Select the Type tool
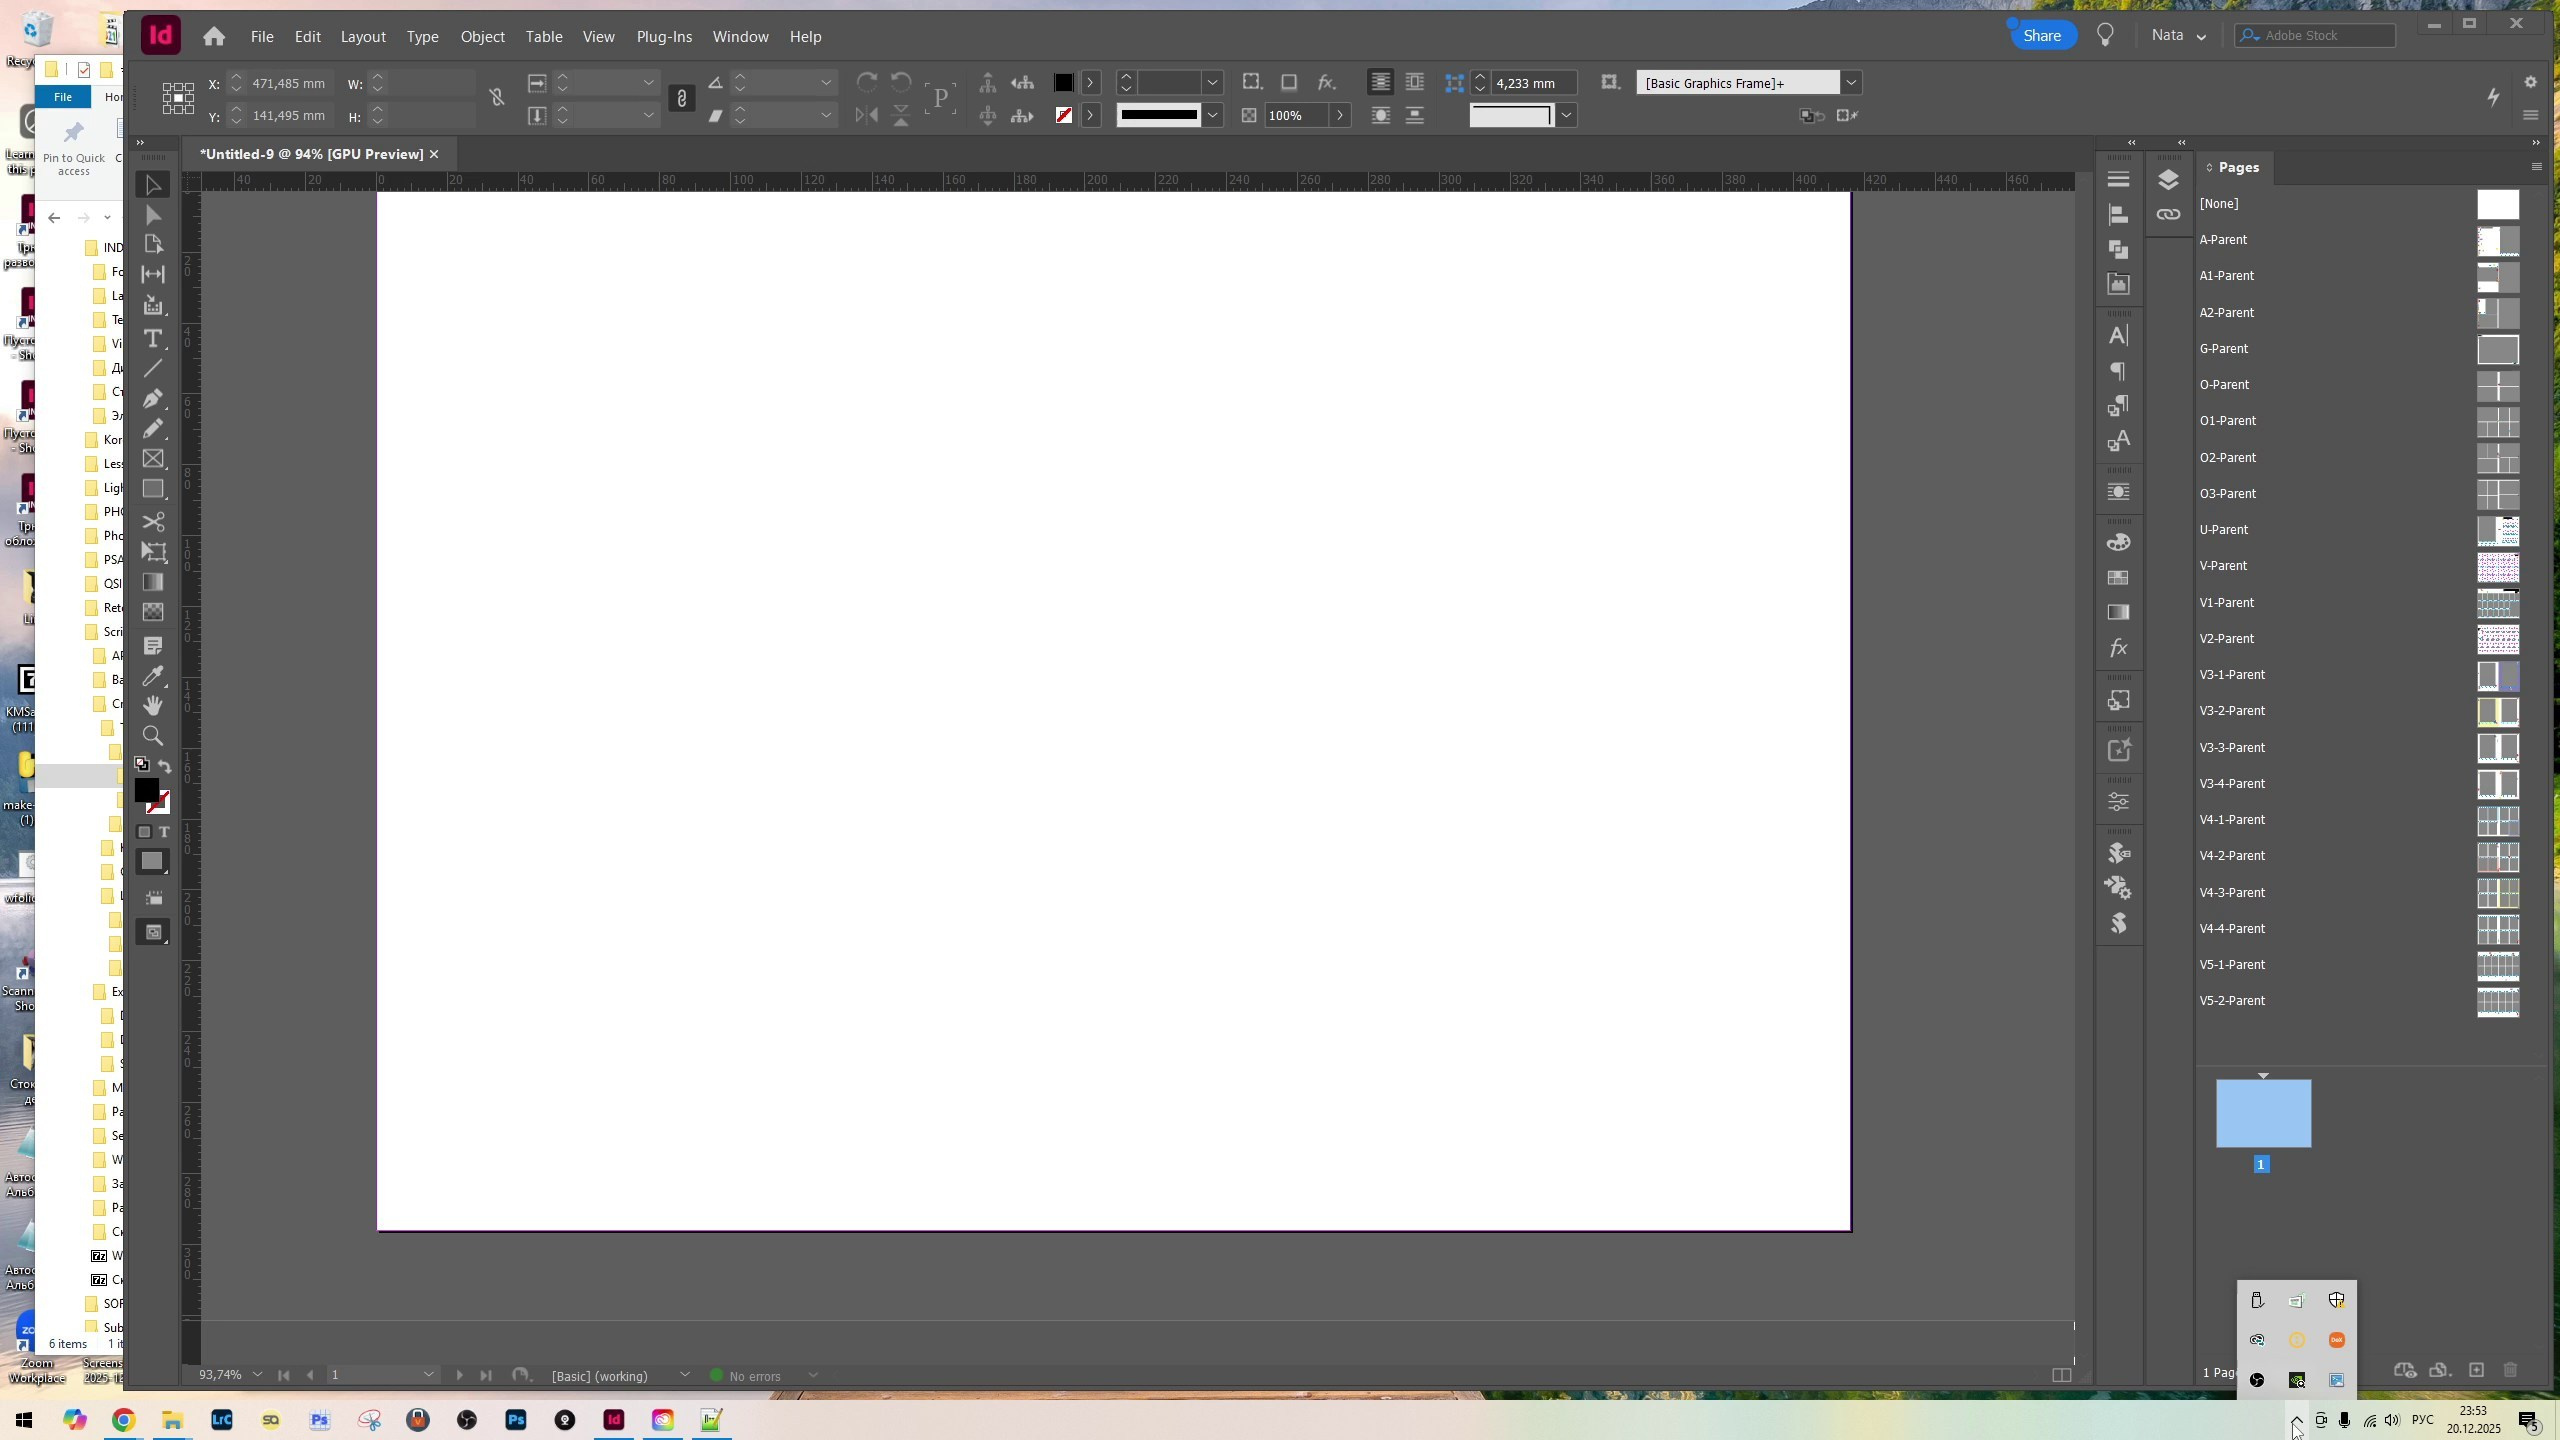 153,339
